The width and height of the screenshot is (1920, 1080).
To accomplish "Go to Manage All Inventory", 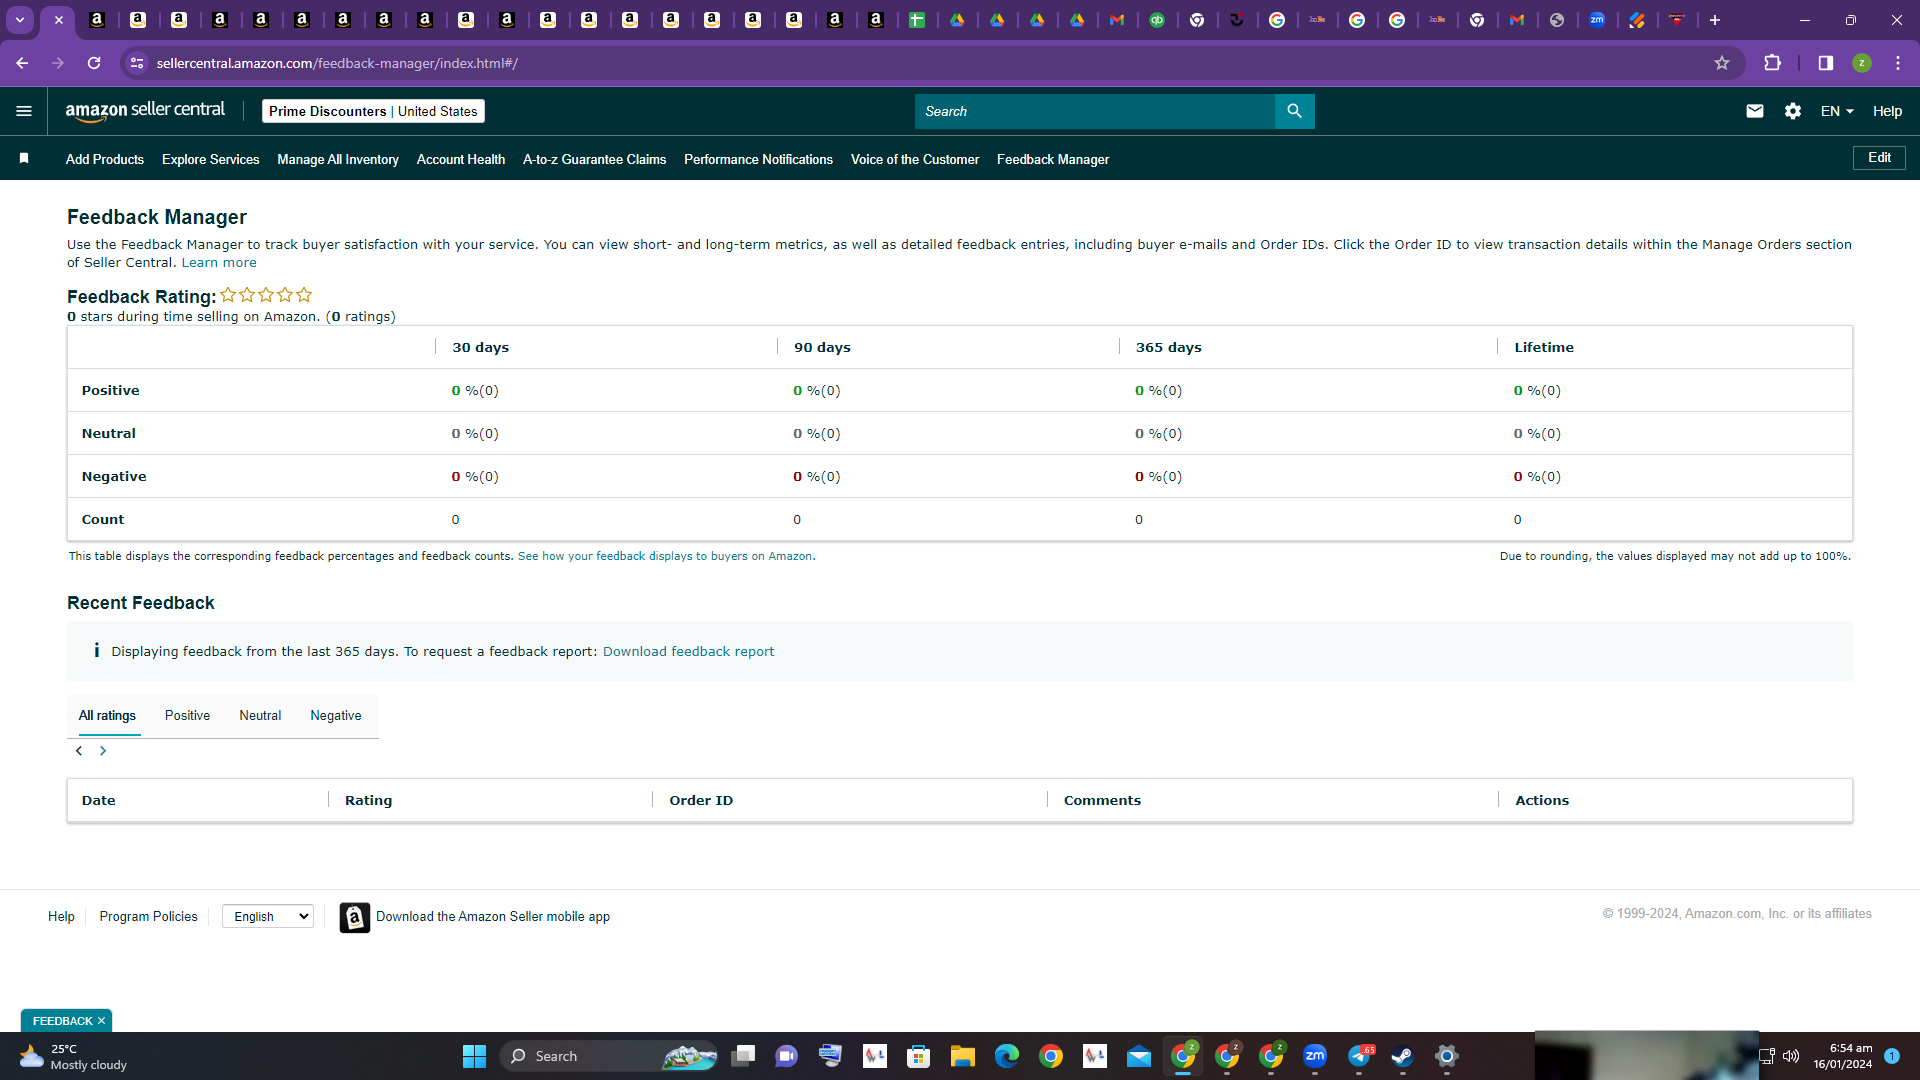I will tap(338, 159).
